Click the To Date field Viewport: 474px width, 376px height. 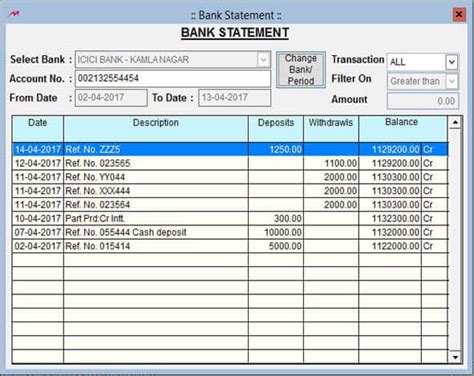[234, 98]
